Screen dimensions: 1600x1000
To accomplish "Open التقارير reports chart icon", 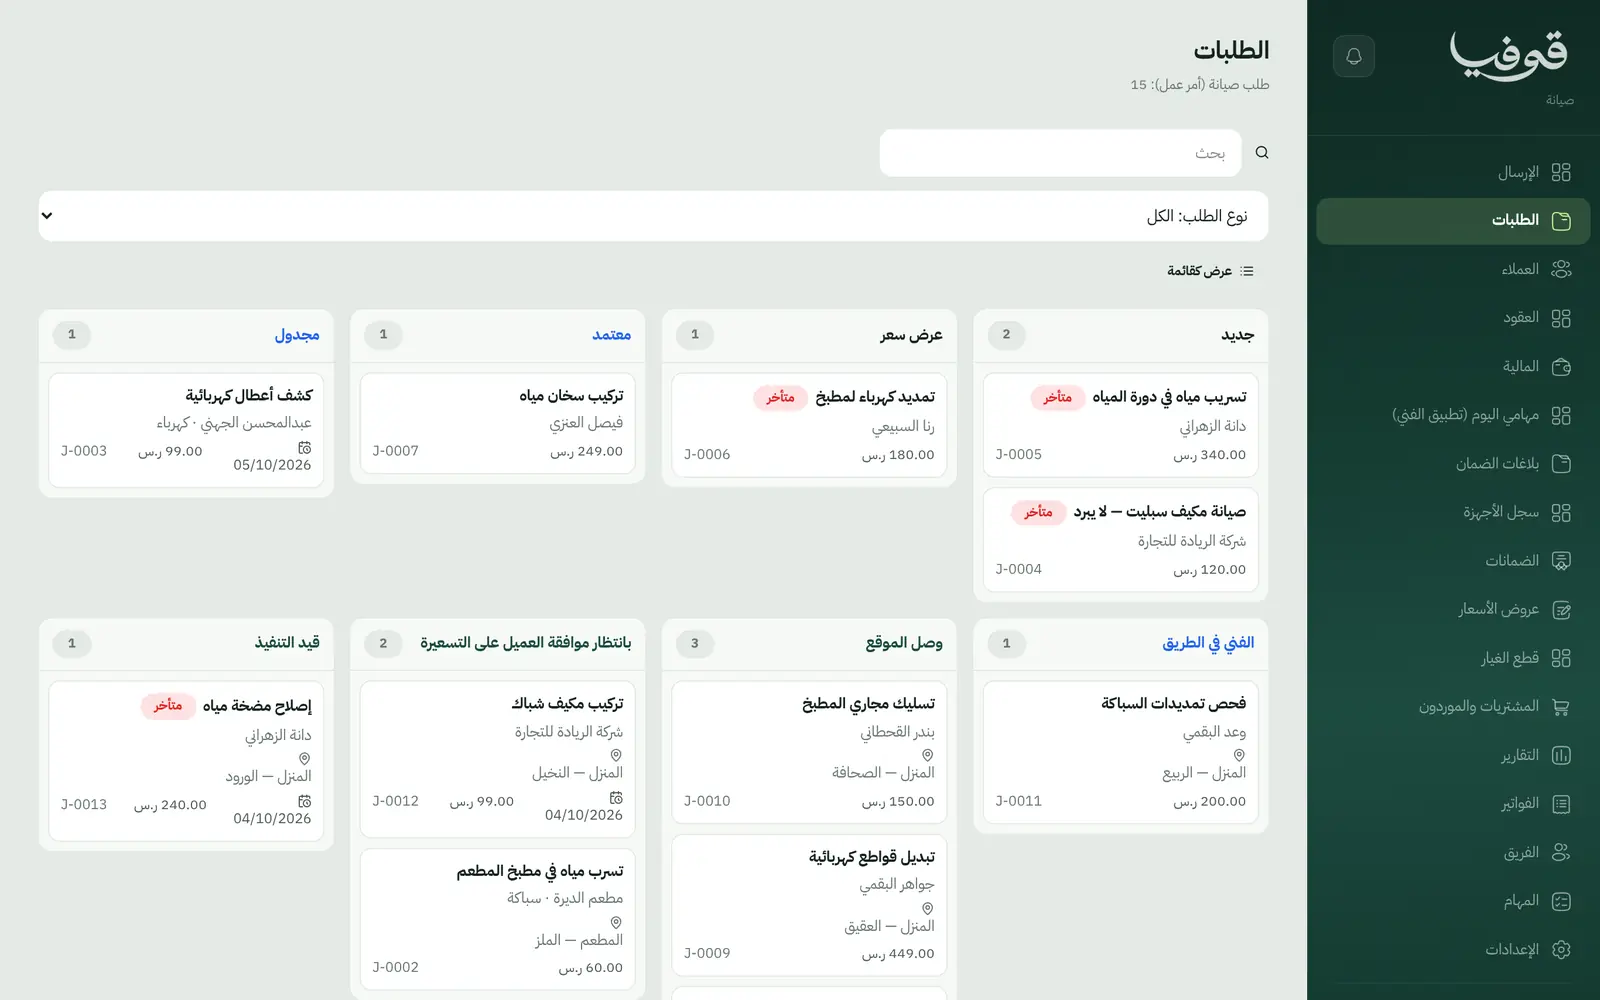I will pos(1561,755).
